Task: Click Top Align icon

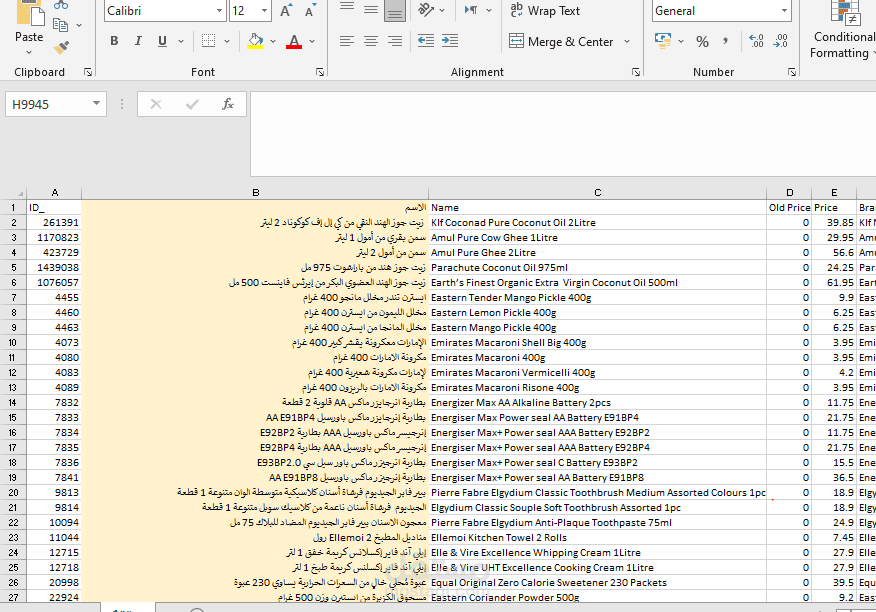Action: (x=347, y=9)
